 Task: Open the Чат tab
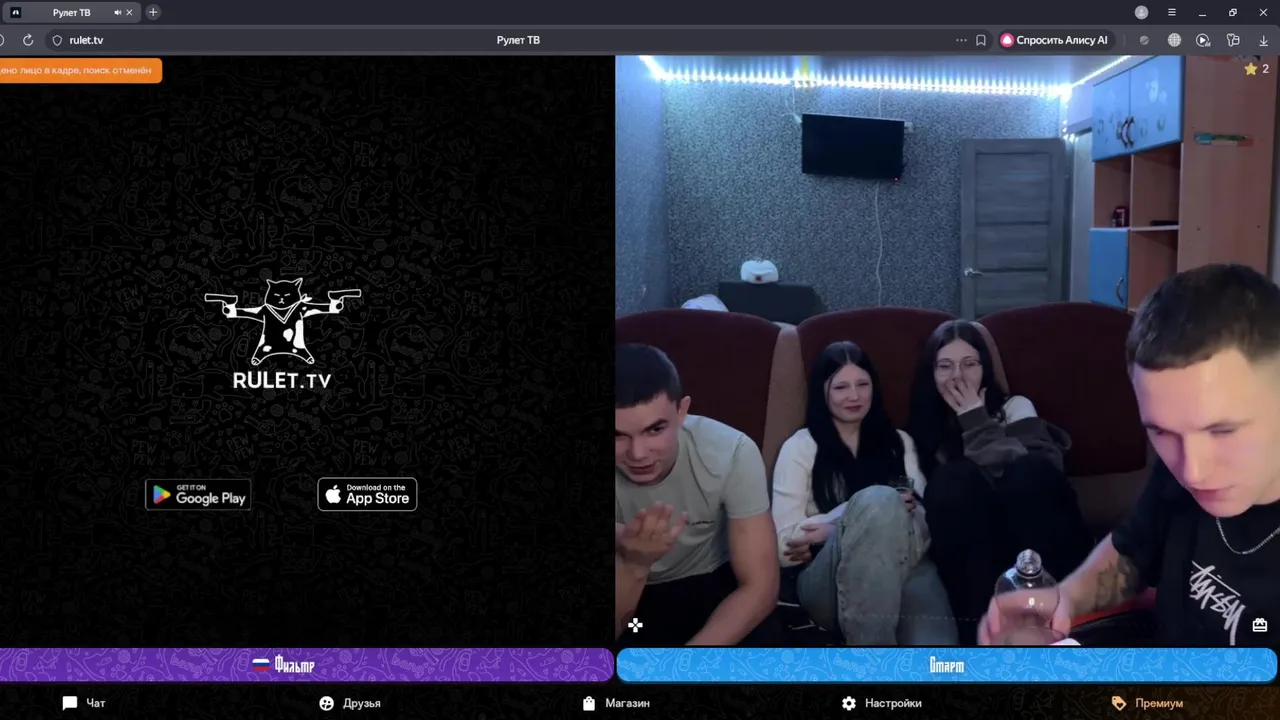(84, 703)
